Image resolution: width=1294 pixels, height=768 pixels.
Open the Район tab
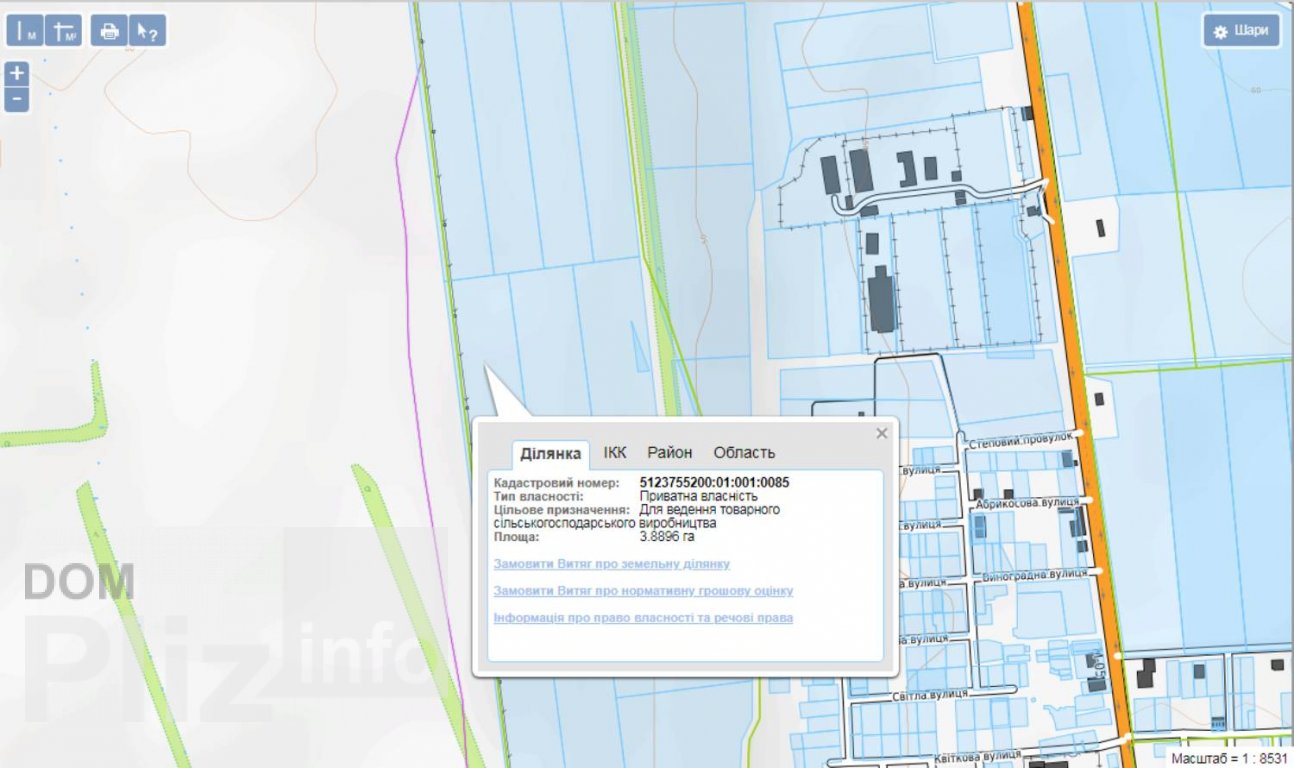[670, 452]
